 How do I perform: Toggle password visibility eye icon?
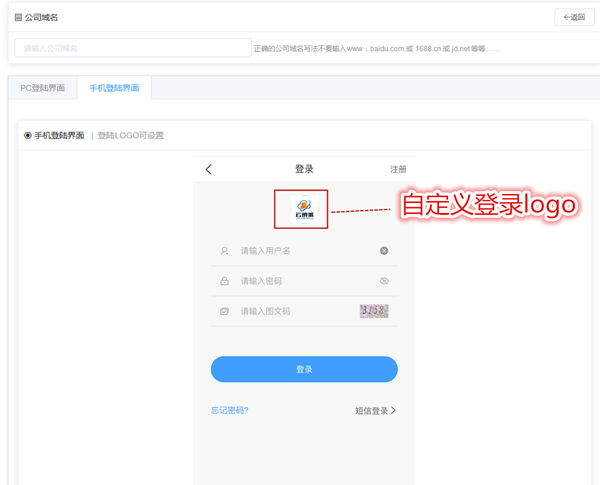pos(384,281)
